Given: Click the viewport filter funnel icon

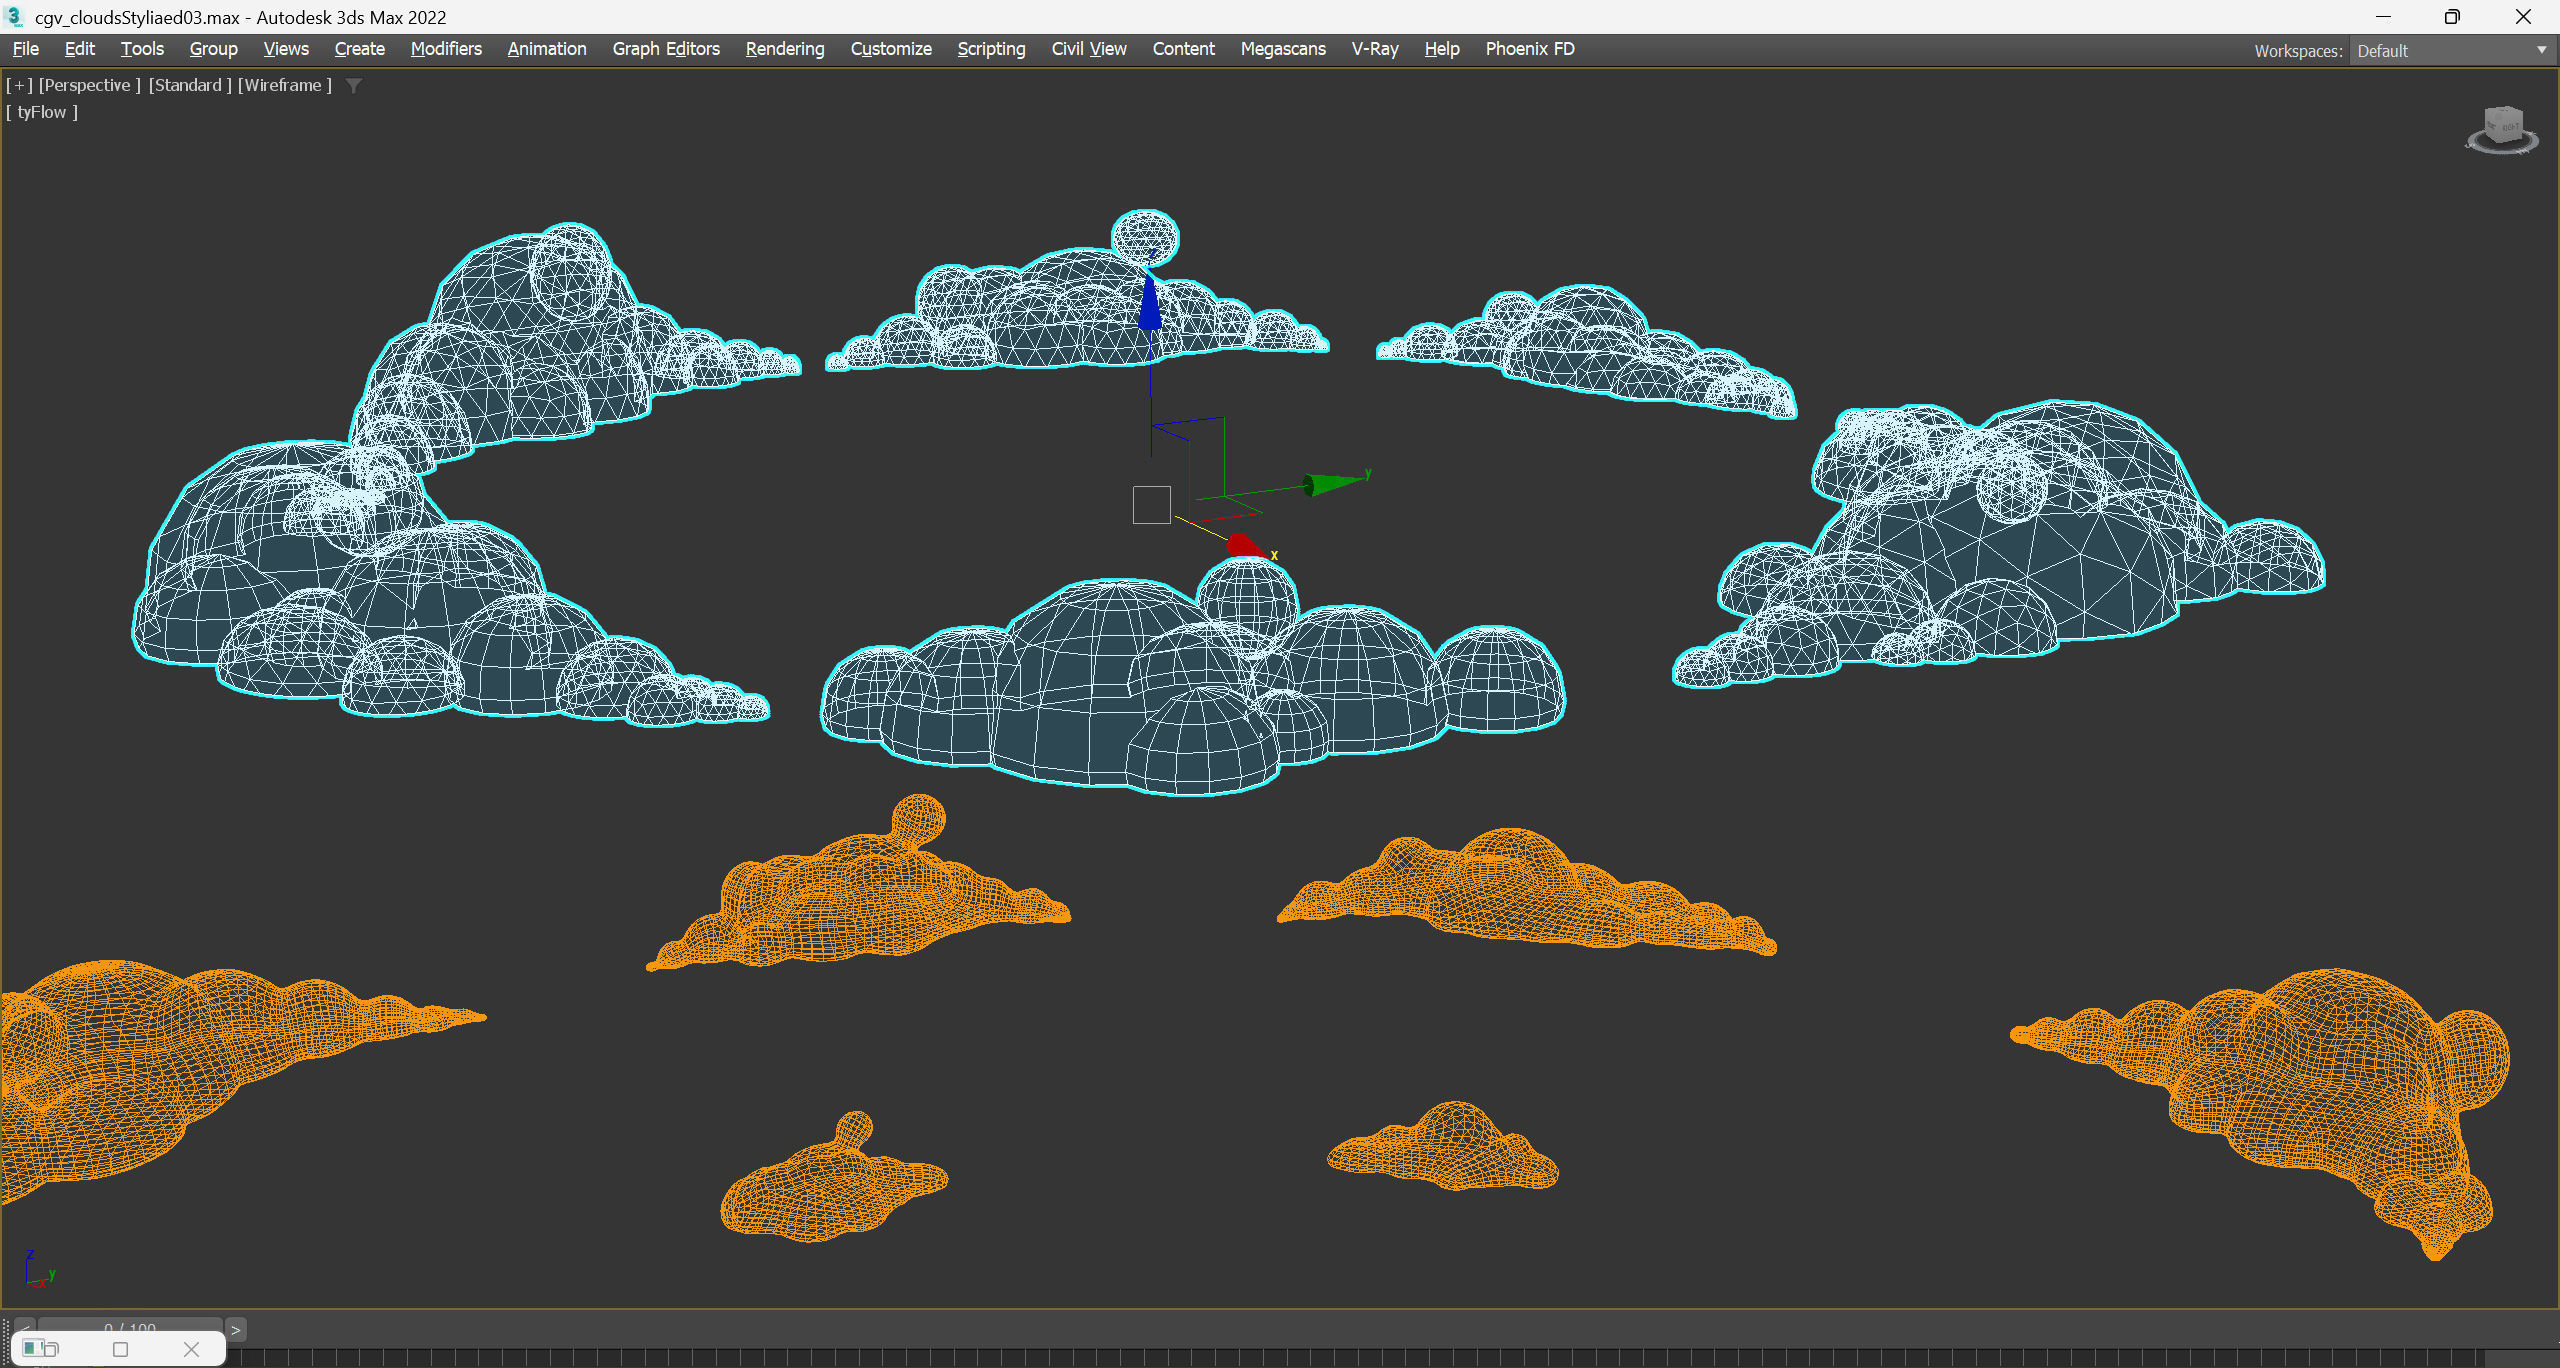Looking at the screenshot, I should (x=353, y=86).
